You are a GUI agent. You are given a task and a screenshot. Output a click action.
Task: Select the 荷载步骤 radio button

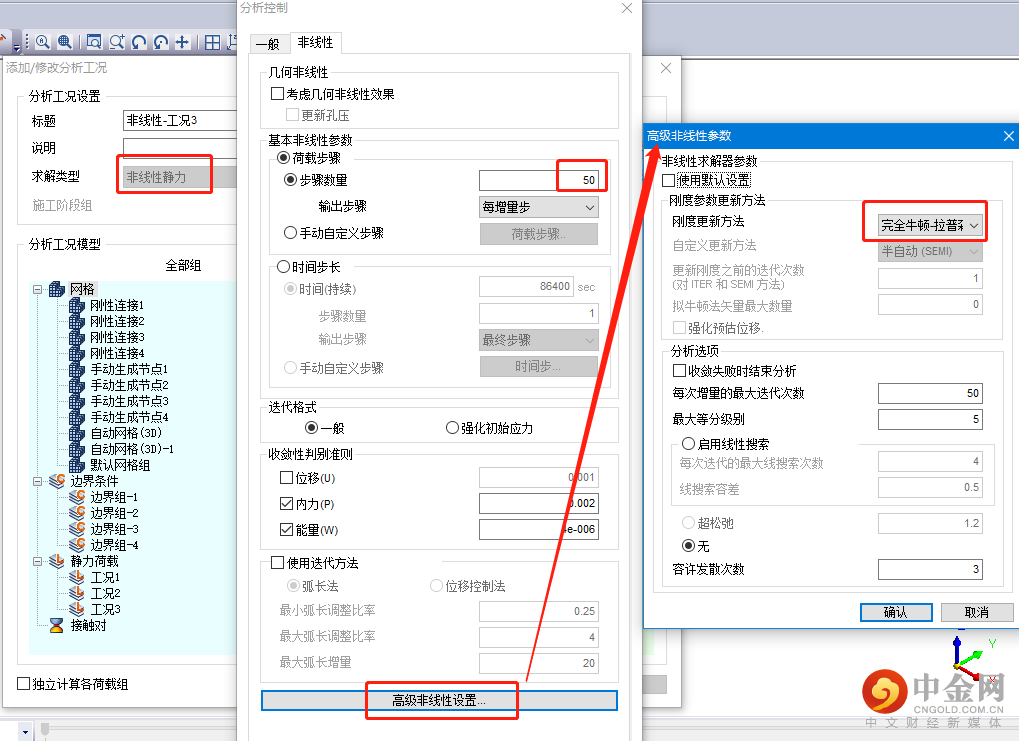283,157
